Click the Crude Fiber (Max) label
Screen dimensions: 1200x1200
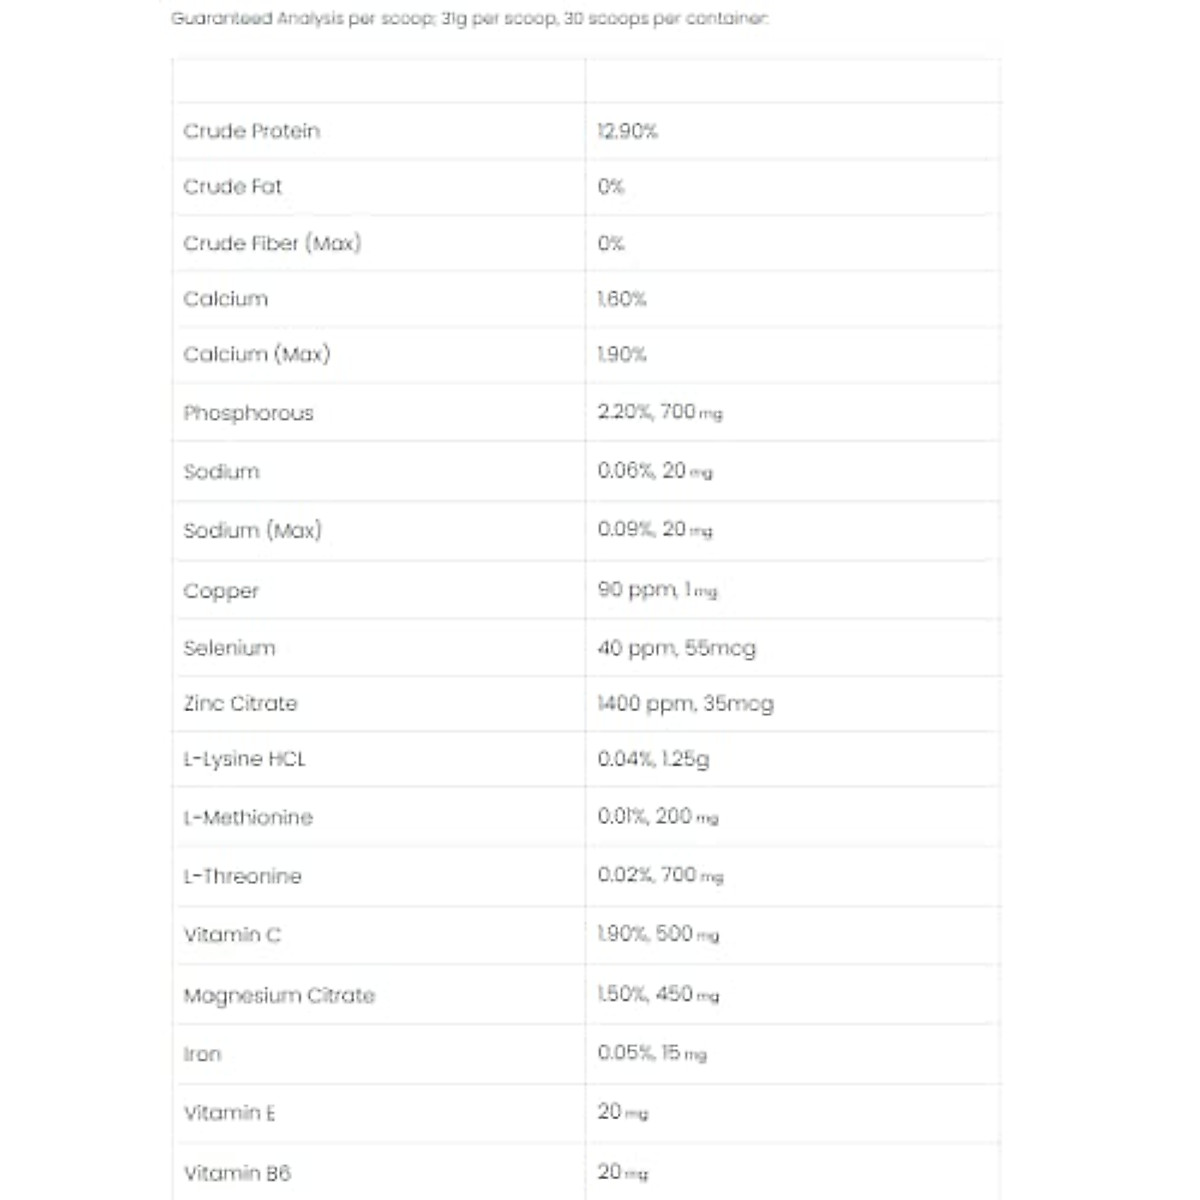pos(272,243)
